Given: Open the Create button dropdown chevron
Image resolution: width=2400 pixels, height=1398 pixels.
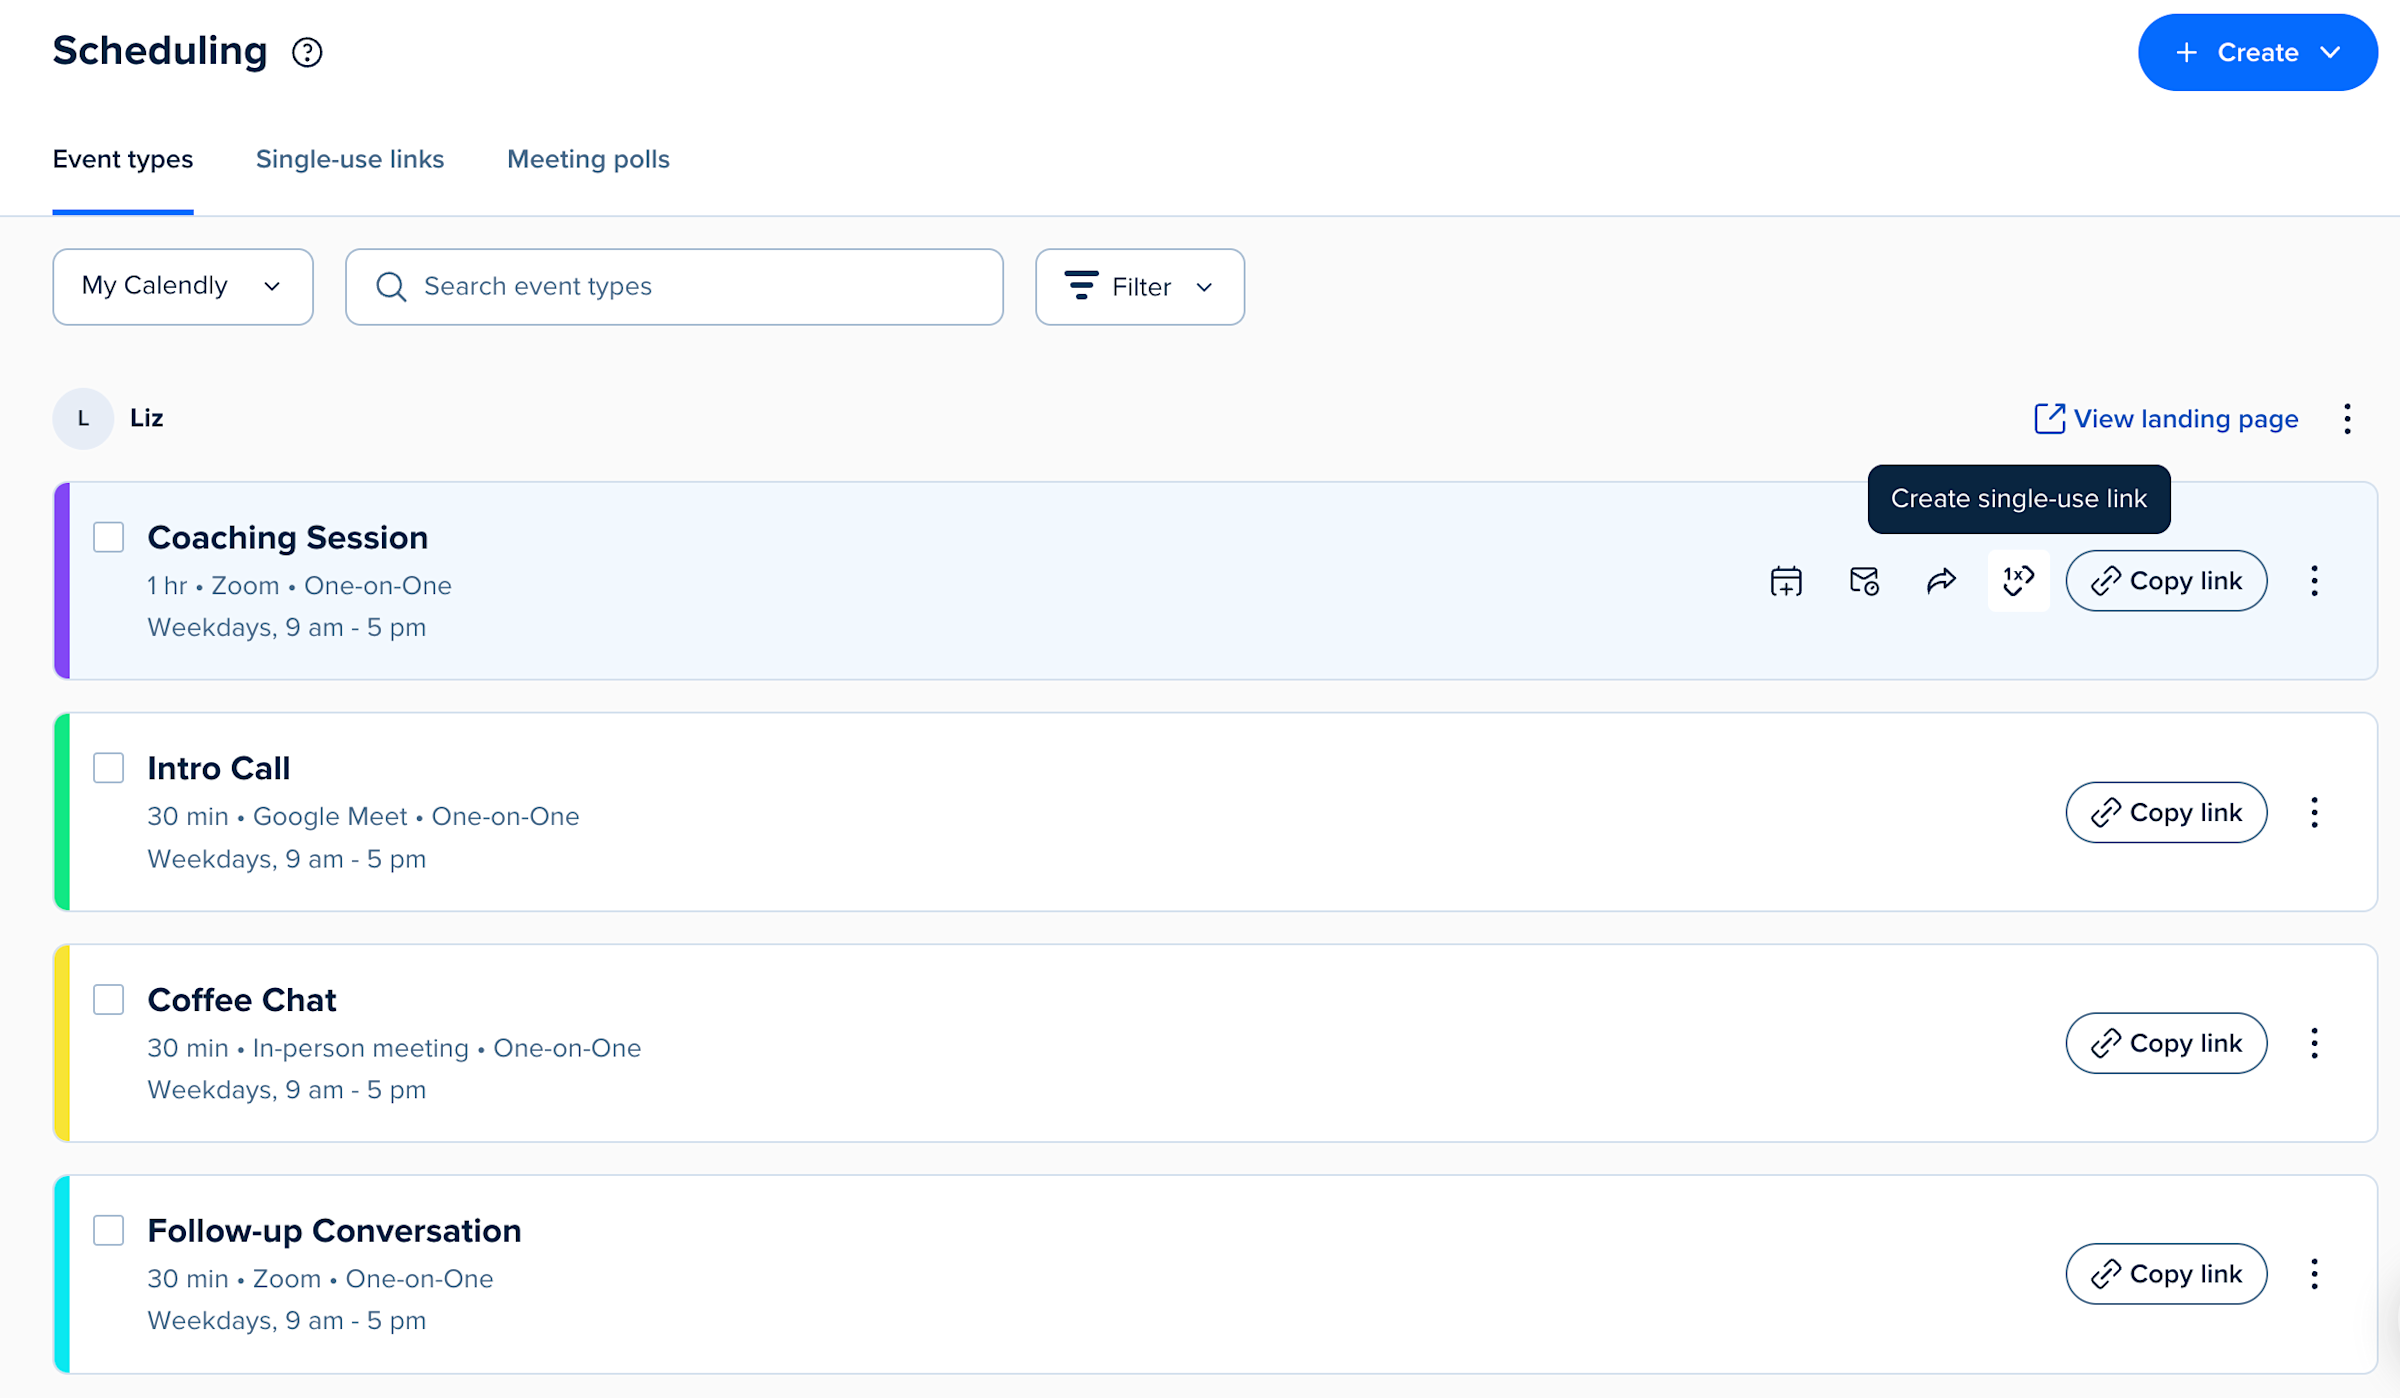Looking at the screenshot, I should [2332, 52].
